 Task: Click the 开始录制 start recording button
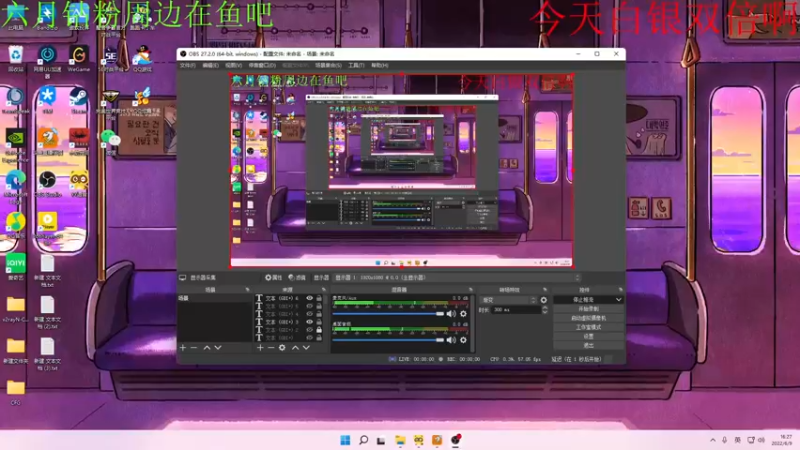[588, 309]
